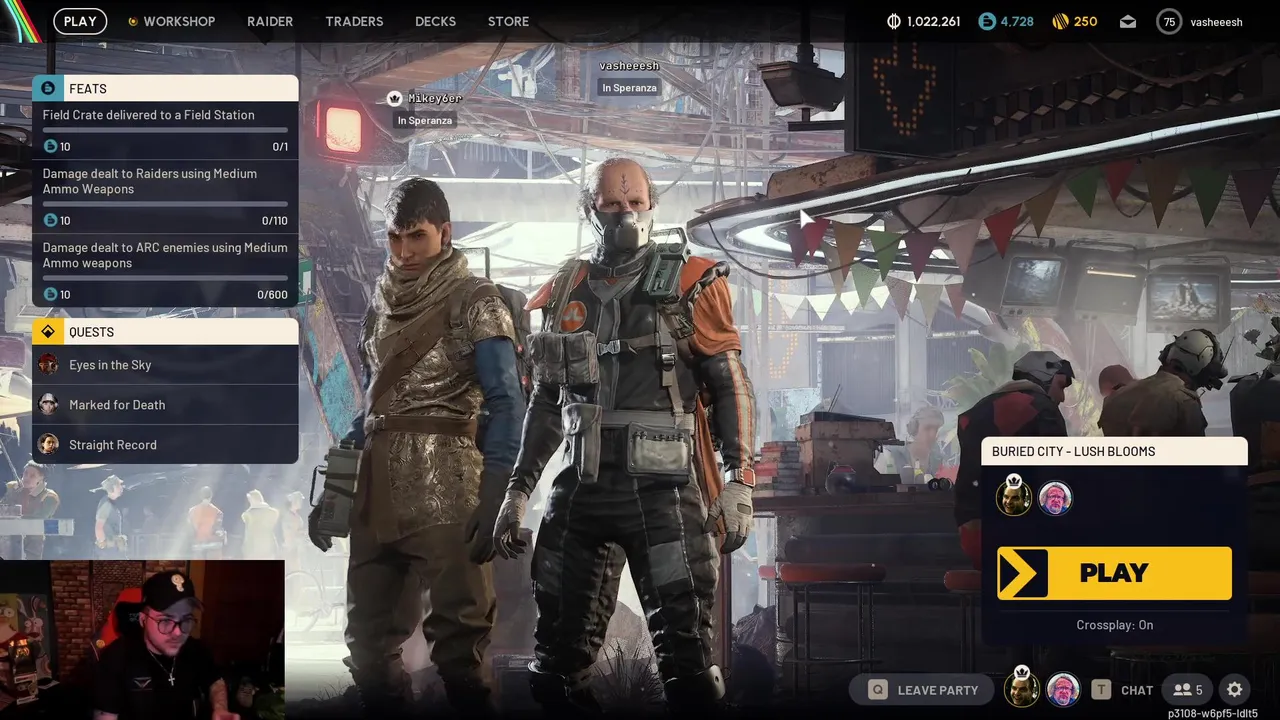This screenshot has height=720, width=1280.
Task: Open the Marked for Death quest
Action: (165, 405)
